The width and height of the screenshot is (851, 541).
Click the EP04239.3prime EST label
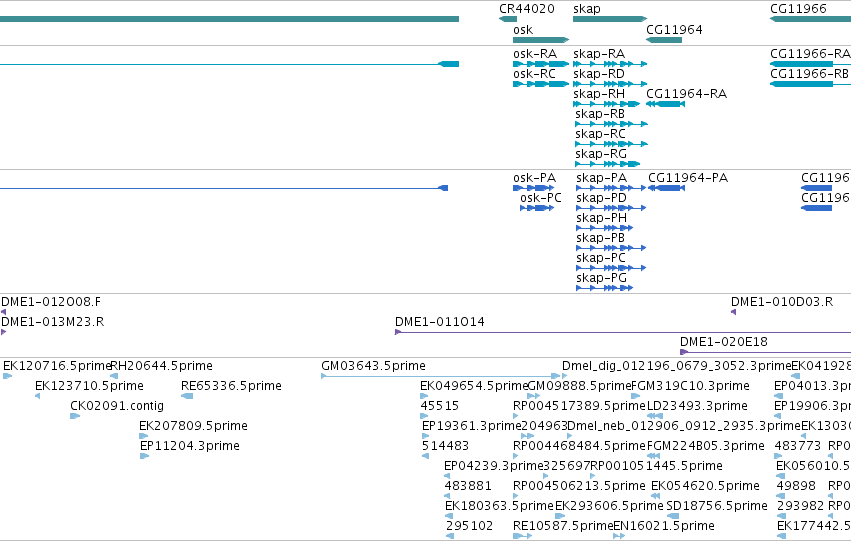[x=493, y=467]
